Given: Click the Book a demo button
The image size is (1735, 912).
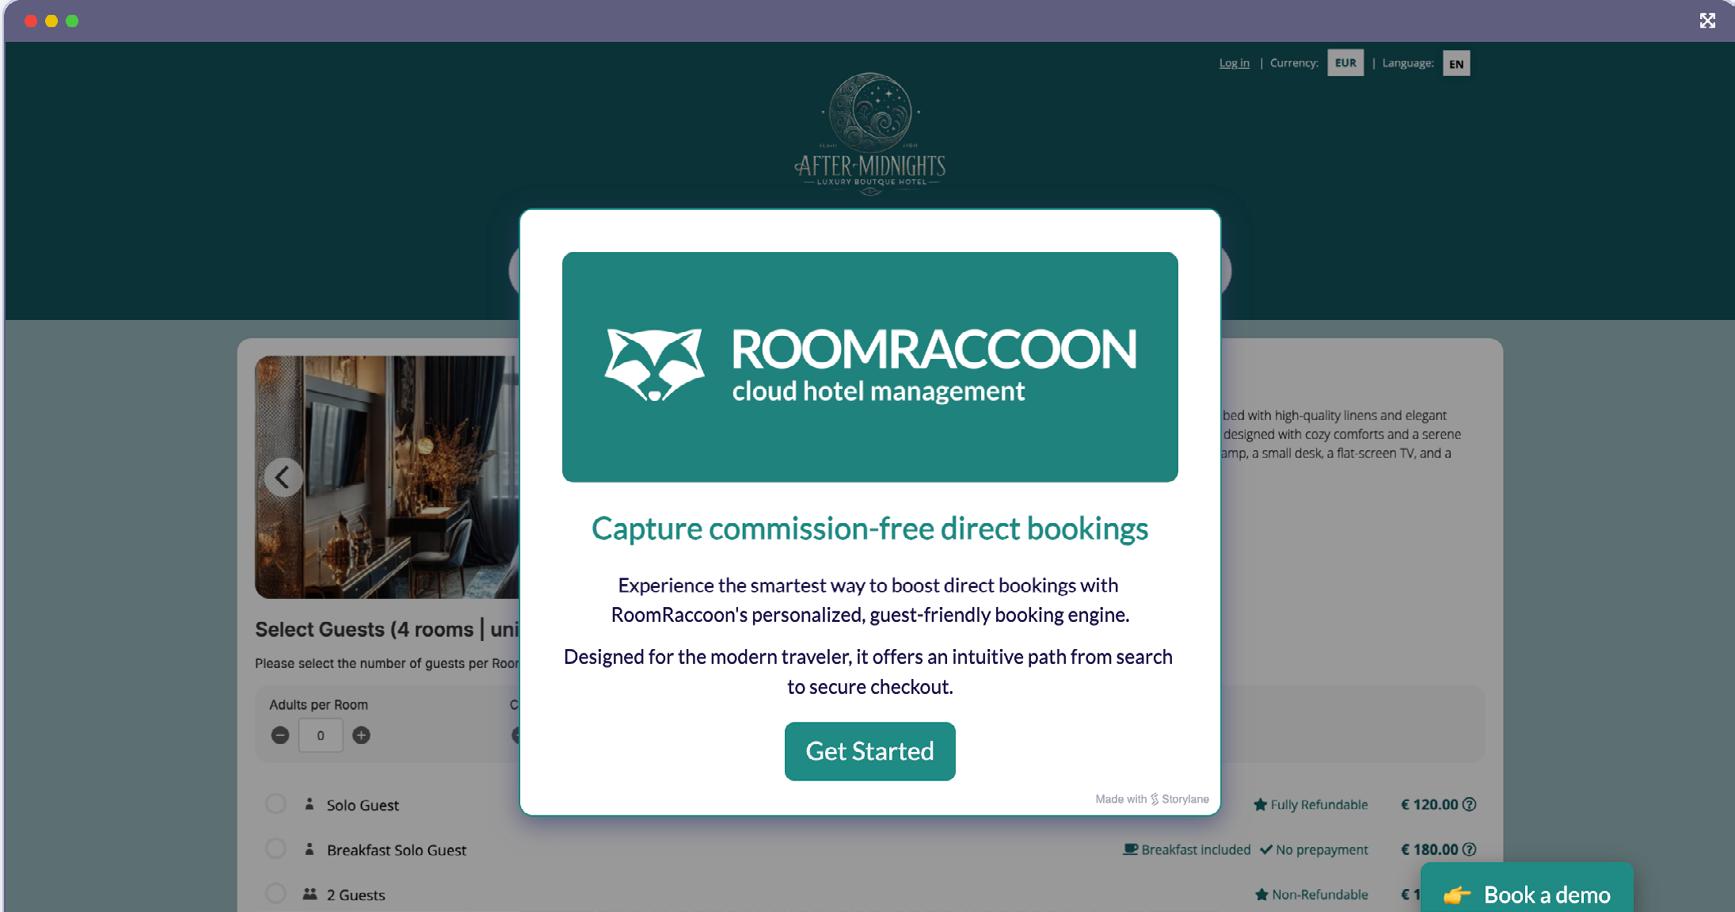Looking at the screenshot, I should 1527,890.
